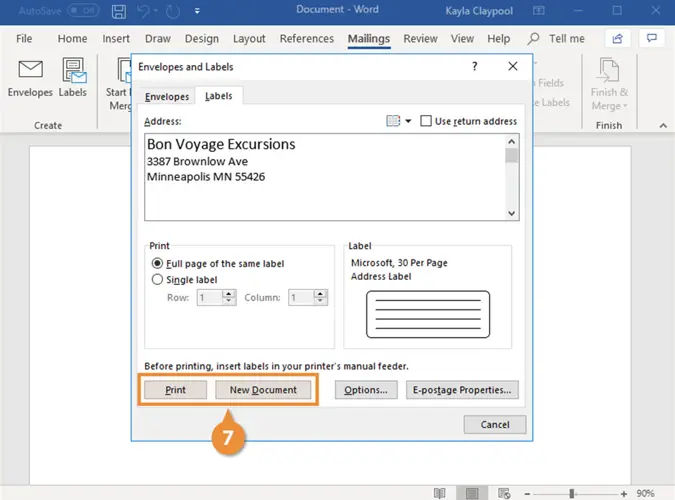The height and width of the screenshot is (500, 675).
Task: Click the zoom out minus button
Action: 527,494
